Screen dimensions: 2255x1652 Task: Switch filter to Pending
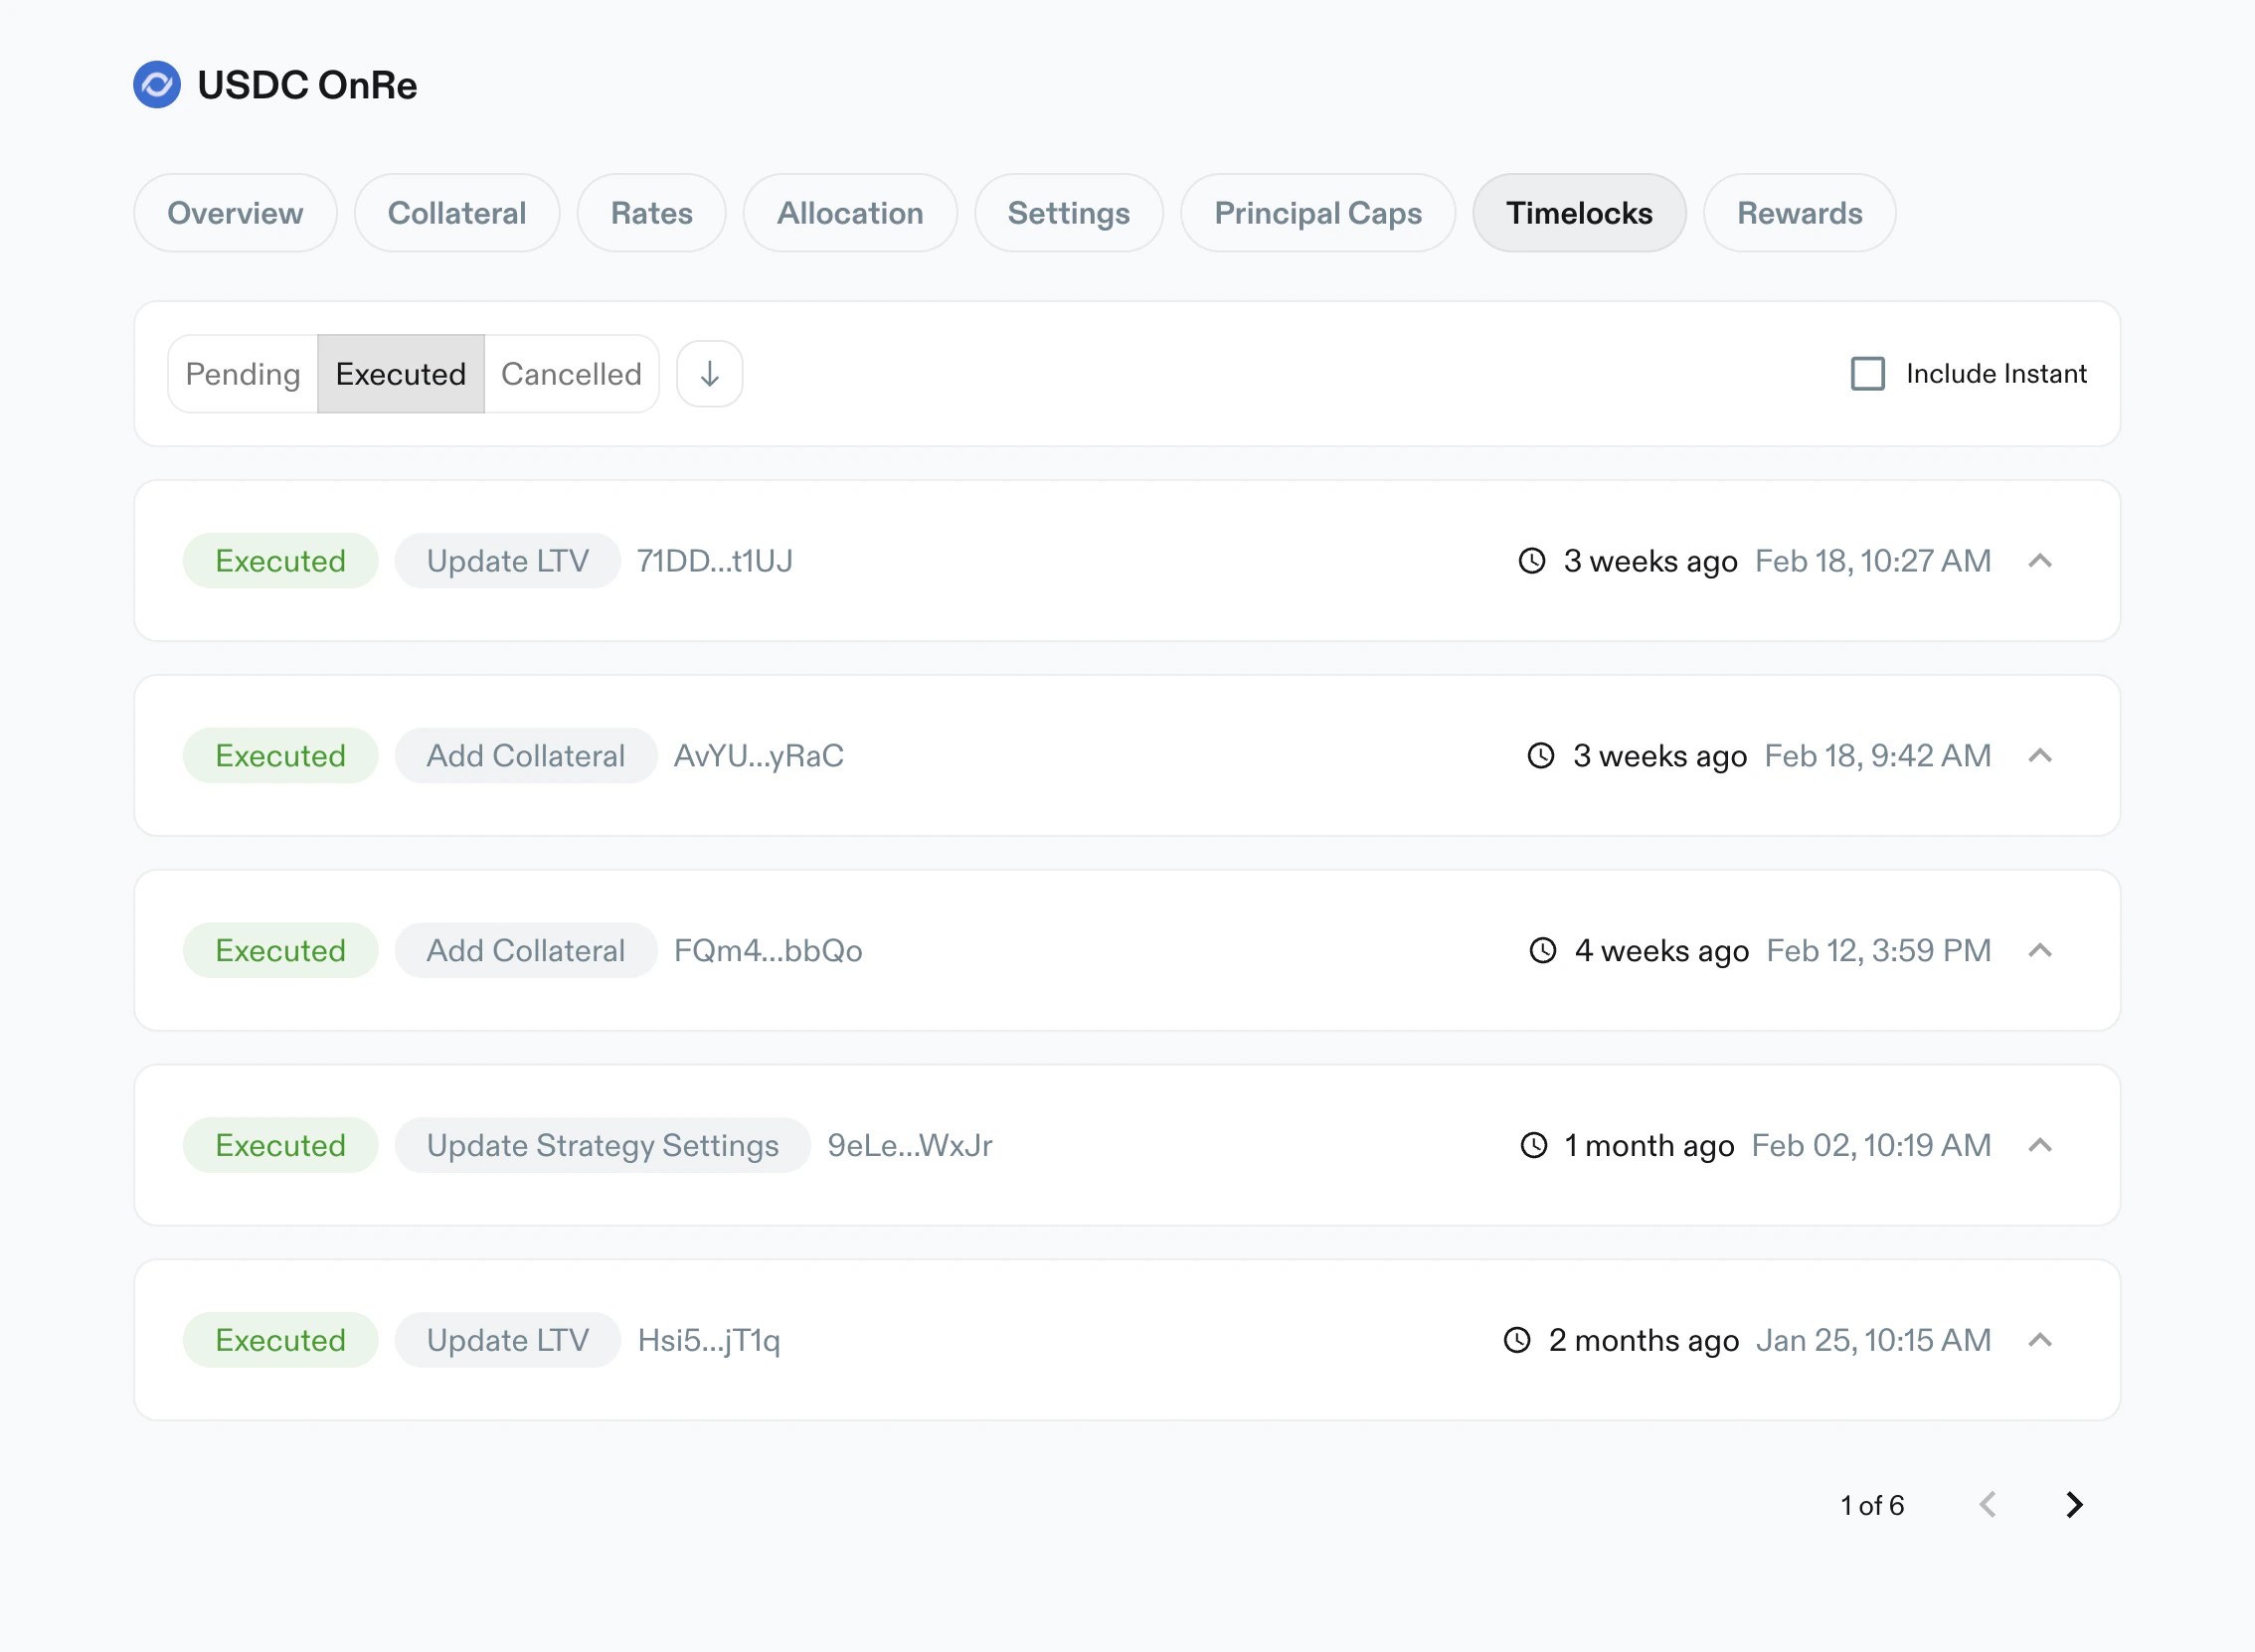[x=243, y=374]
